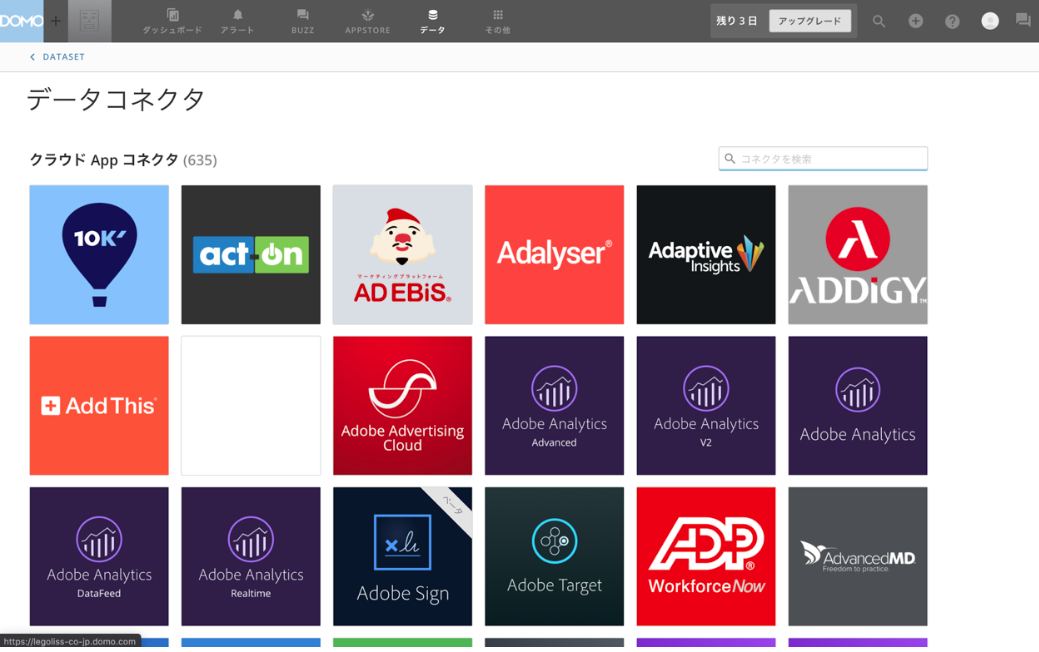Choose the Adalyser connector
1039x652 pixels.
pyautogui.click(x=555, y=254)
